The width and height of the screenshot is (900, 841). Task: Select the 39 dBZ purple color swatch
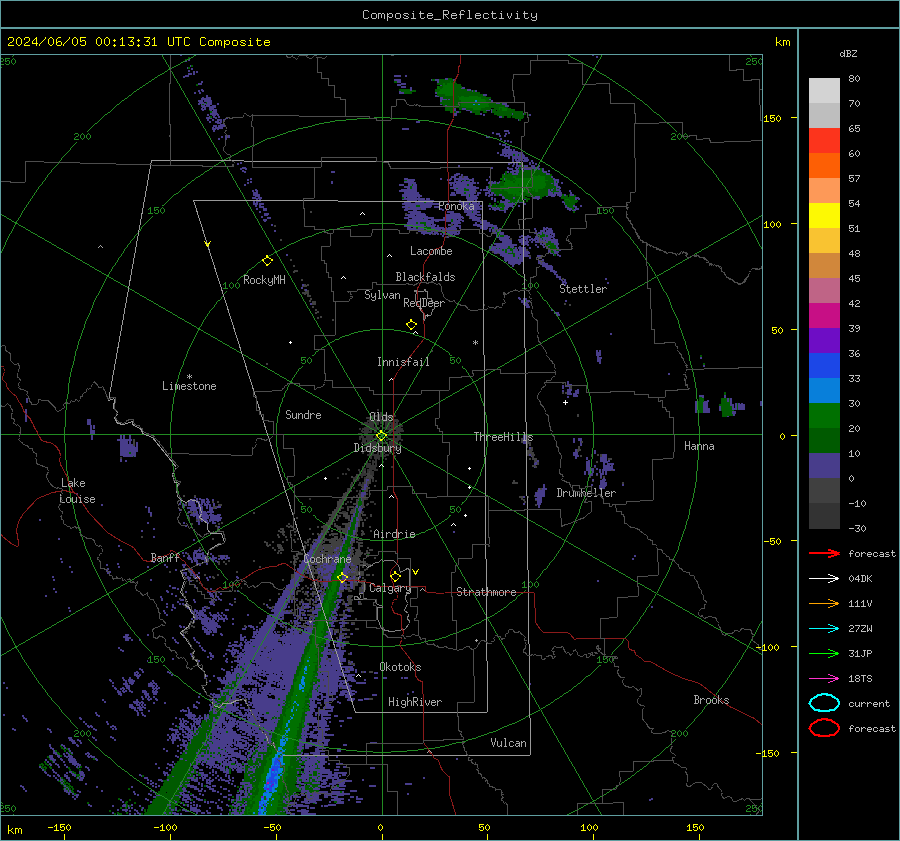pos(824,340)
